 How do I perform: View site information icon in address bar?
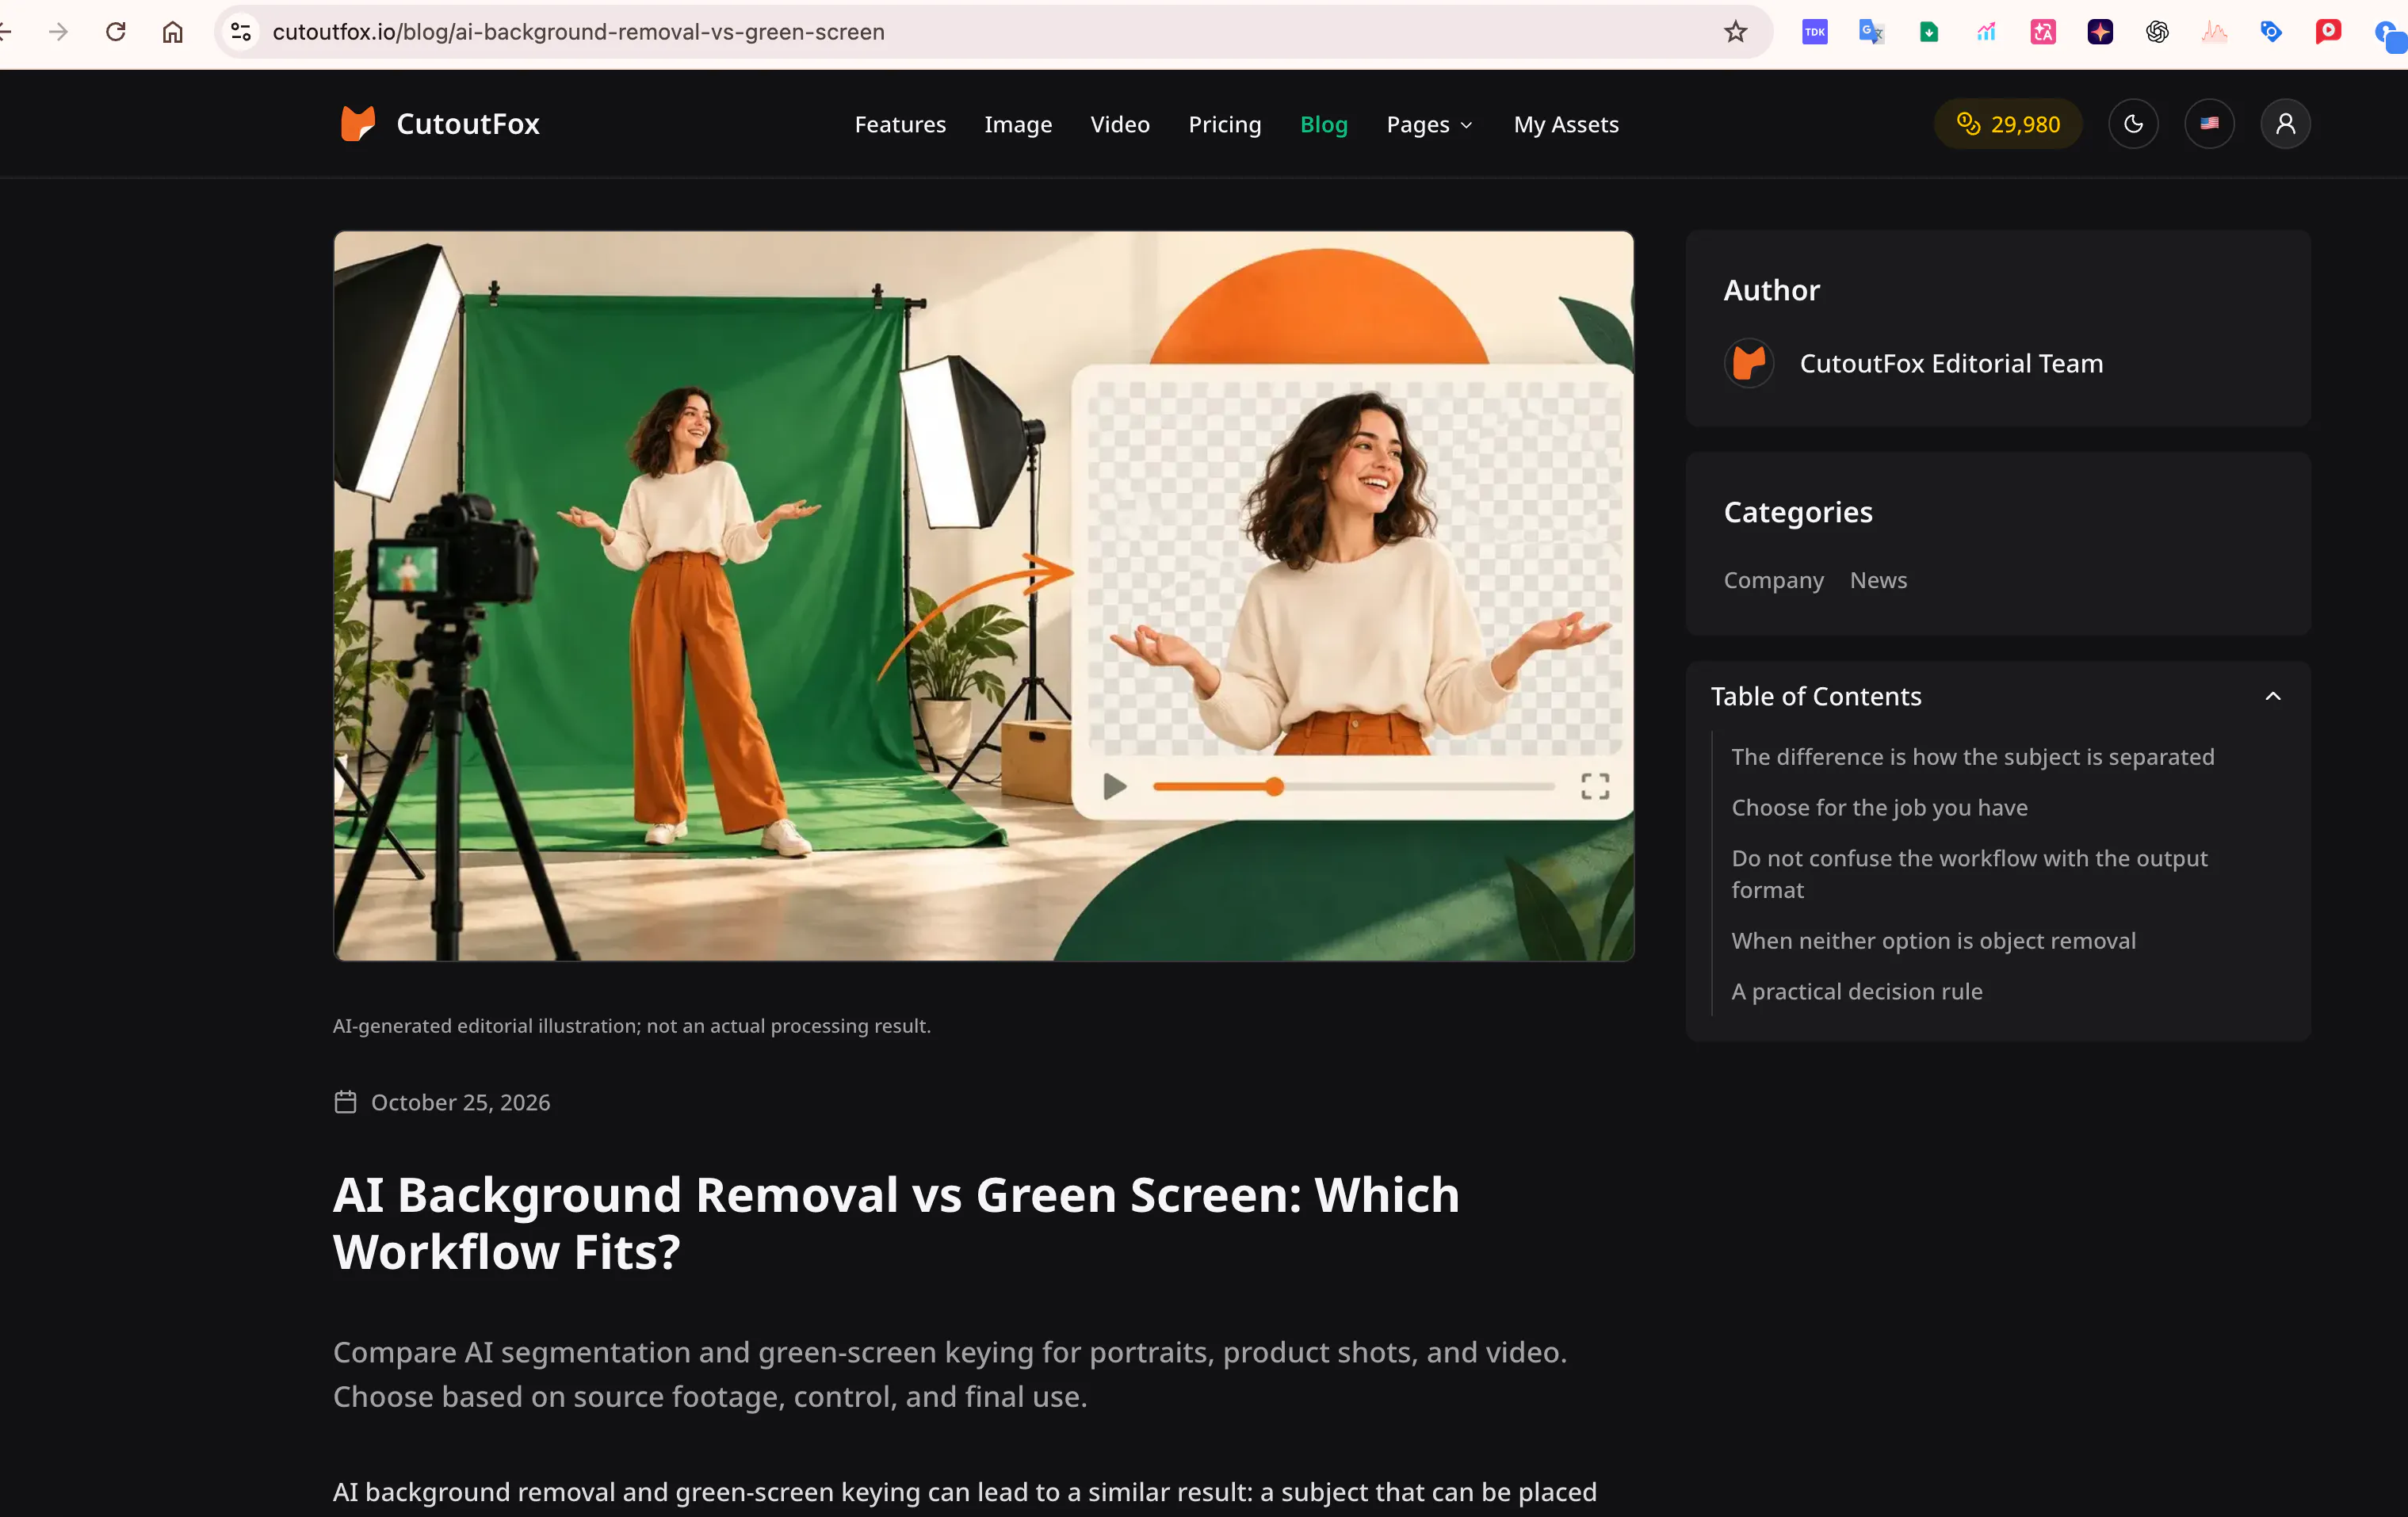241,32
